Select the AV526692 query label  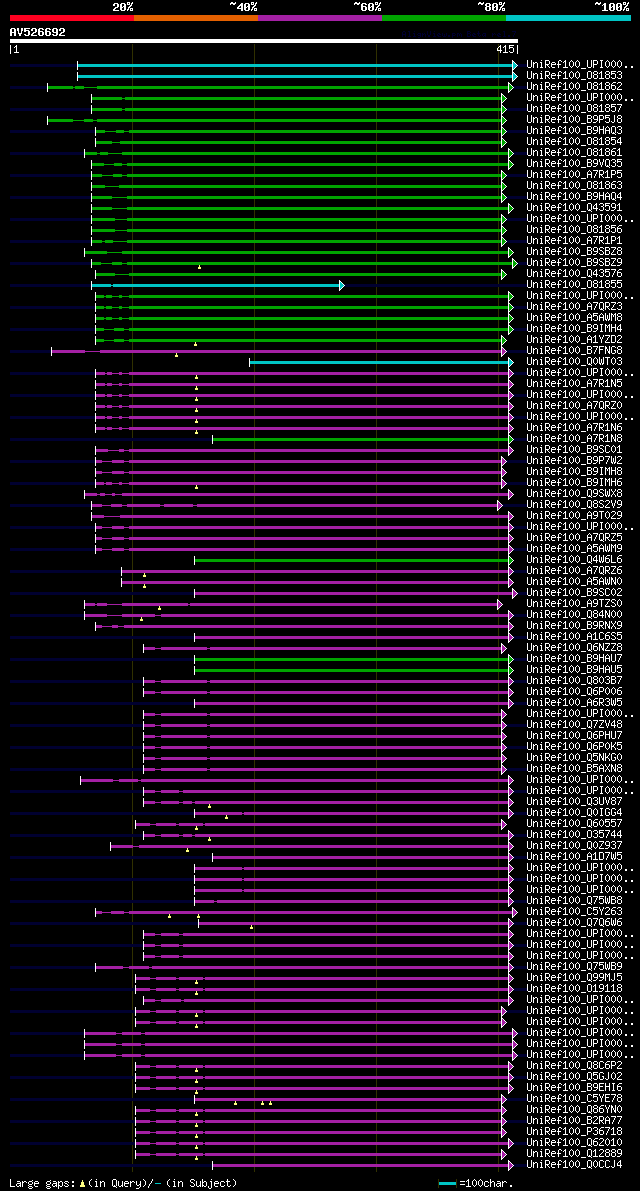pos(37,32)
